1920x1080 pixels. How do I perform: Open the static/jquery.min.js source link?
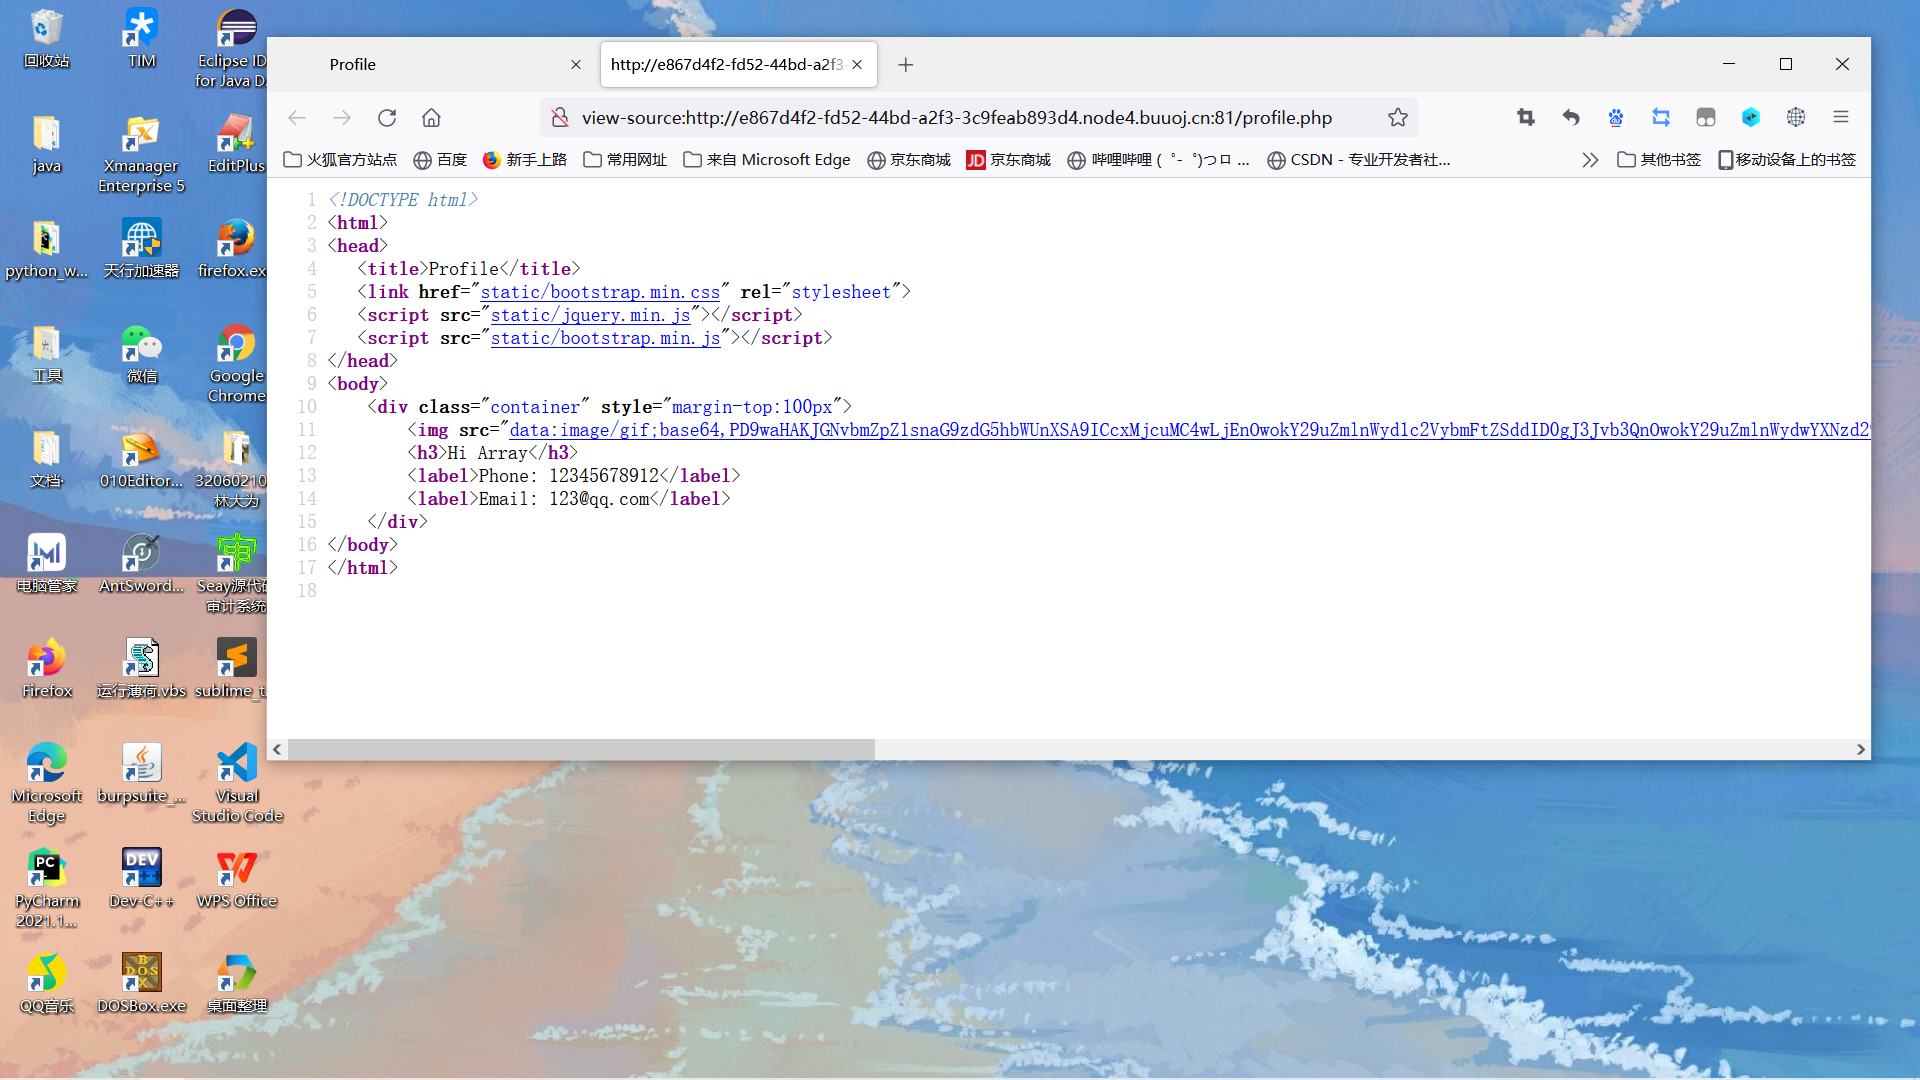click(x=590, y=315)
